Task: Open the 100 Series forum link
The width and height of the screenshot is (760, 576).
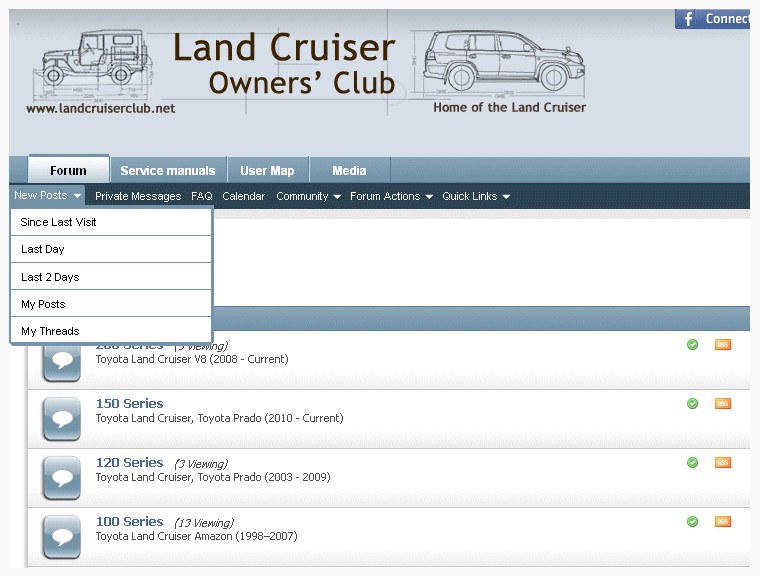Action: (129, 522)
